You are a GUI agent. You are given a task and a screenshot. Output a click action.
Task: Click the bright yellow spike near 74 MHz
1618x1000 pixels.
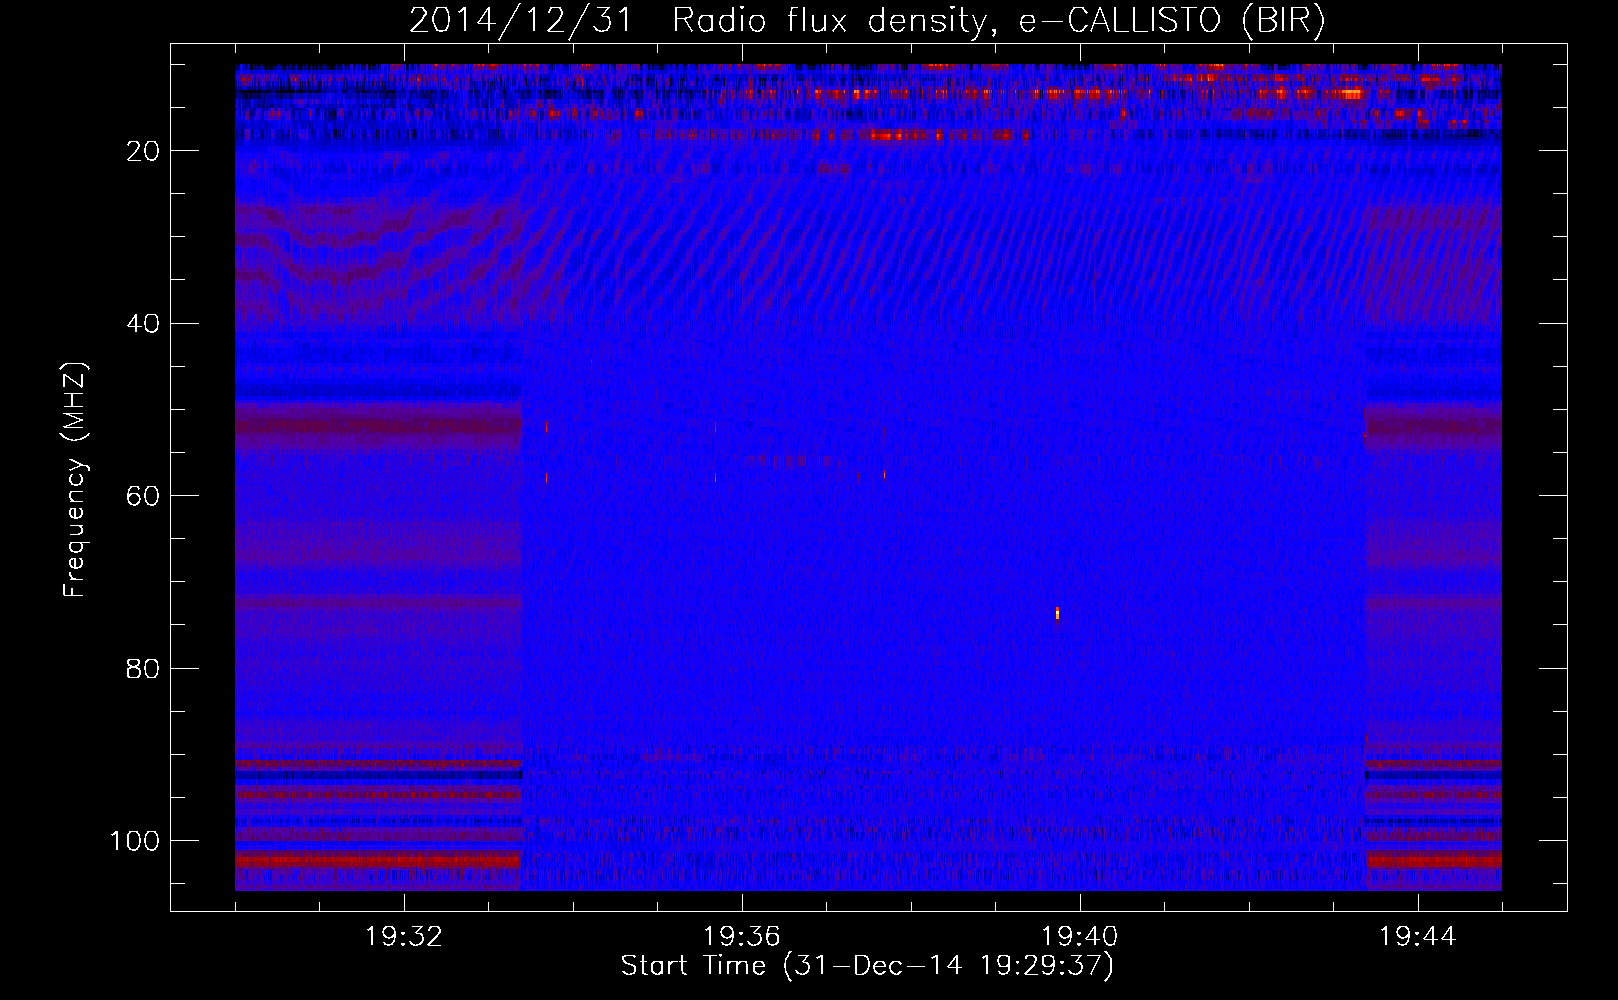pyautogui.click(x=1057, y=613)
